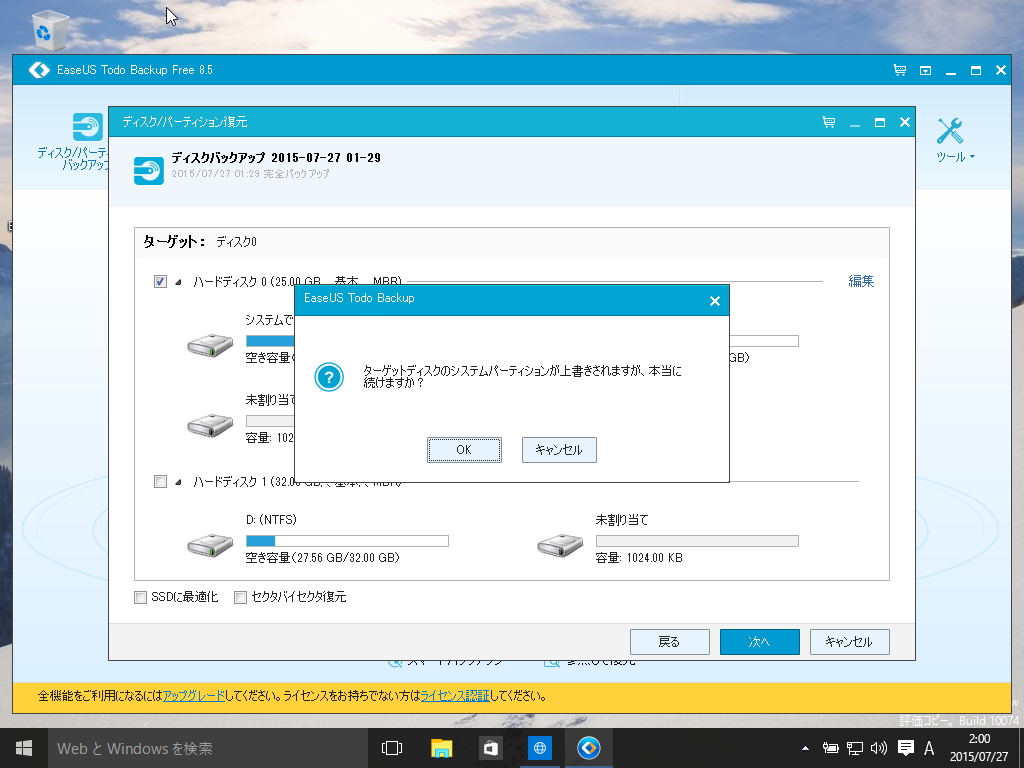Collapse the ハードディスク 1 tree arrow
Viewport: 1024px width, 768px height.
(178, 482)
